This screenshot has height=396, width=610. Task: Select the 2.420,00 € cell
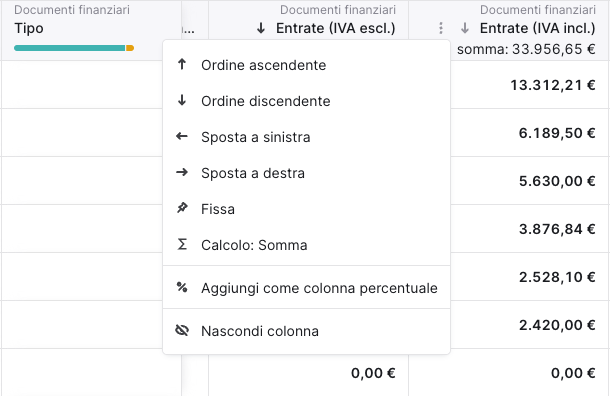(557, 325)
